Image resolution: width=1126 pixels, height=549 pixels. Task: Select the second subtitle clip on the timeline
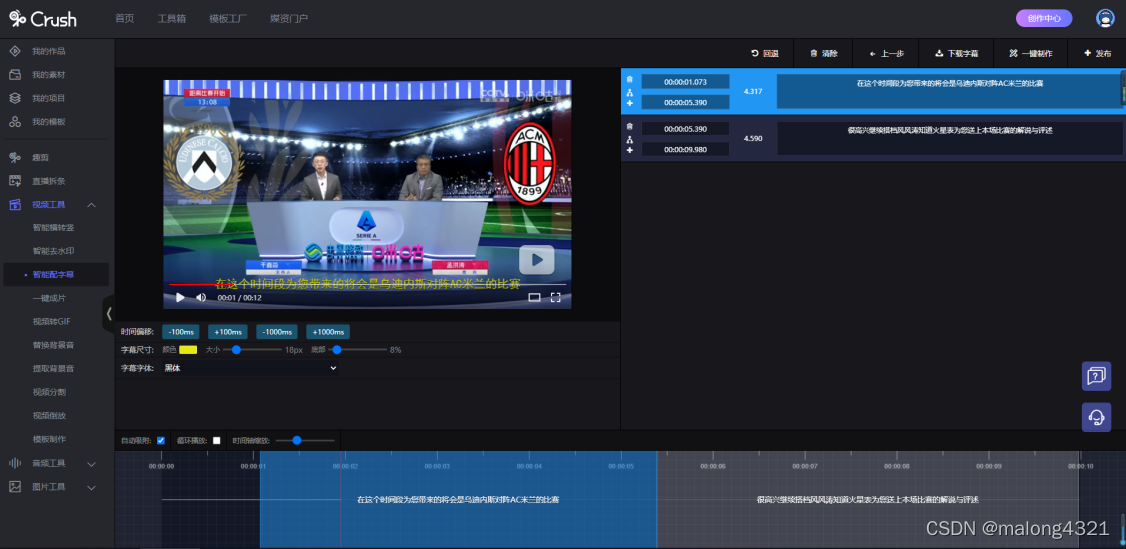pyautogui.click(x=867, y=499)
